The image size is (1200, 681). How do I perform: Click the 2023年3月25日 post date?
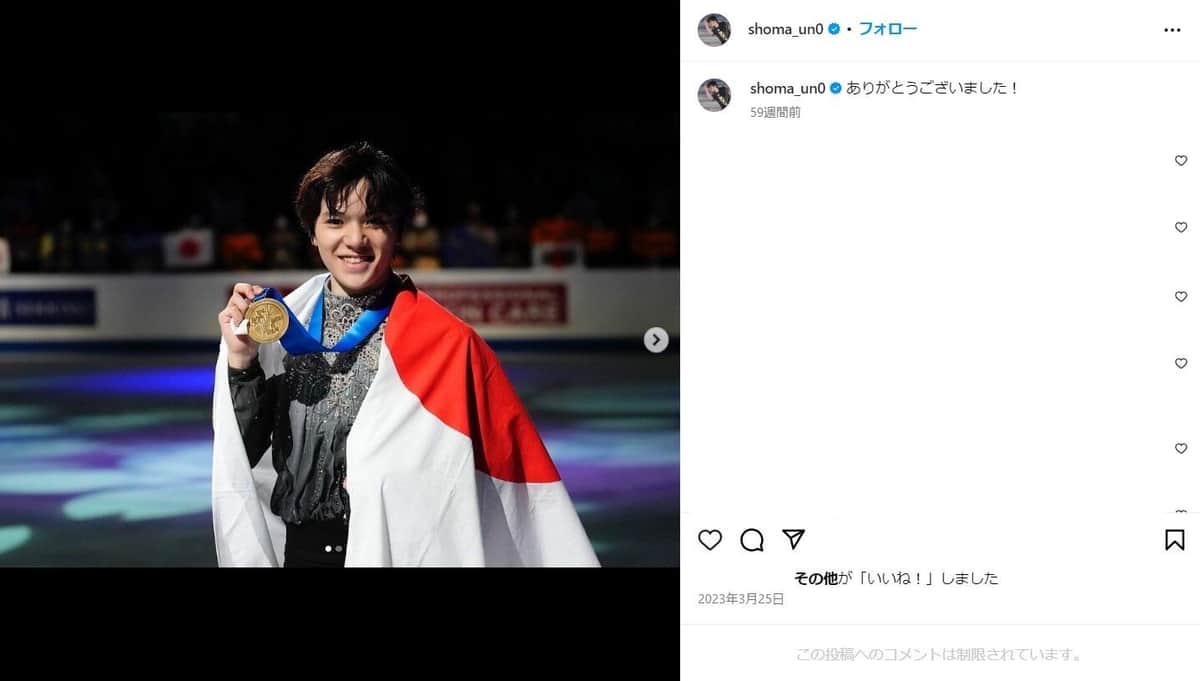[x=741, y=599]
